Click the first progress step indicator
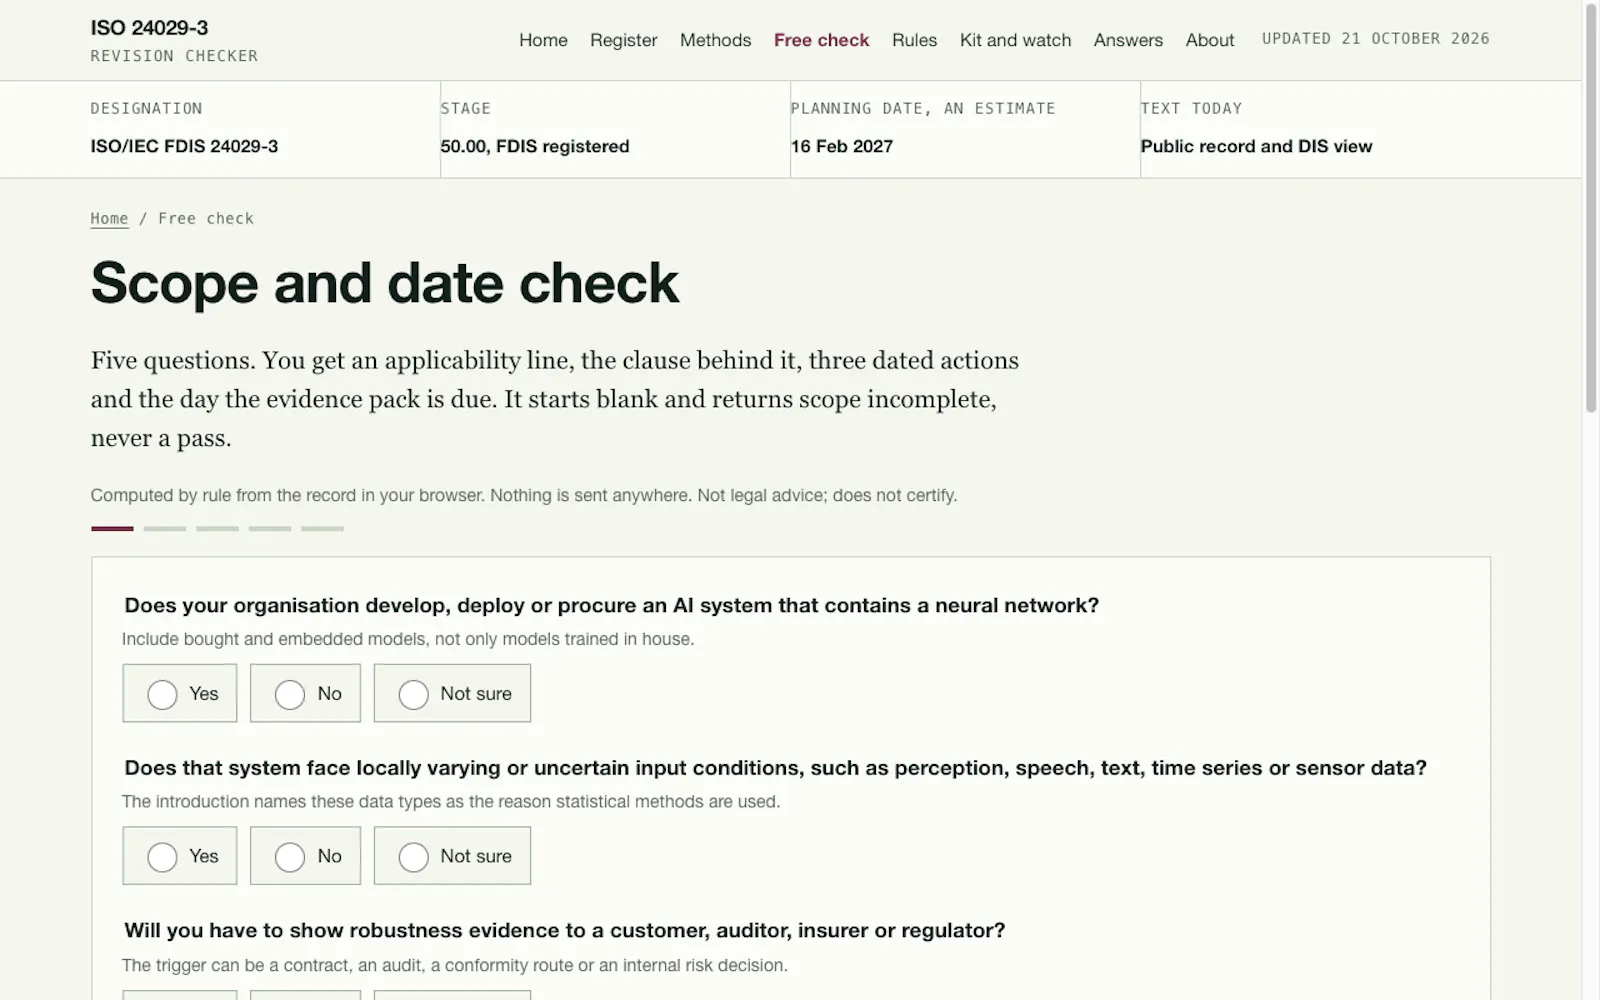This screenshot has height=1000, width=1600. coord(112,528)
